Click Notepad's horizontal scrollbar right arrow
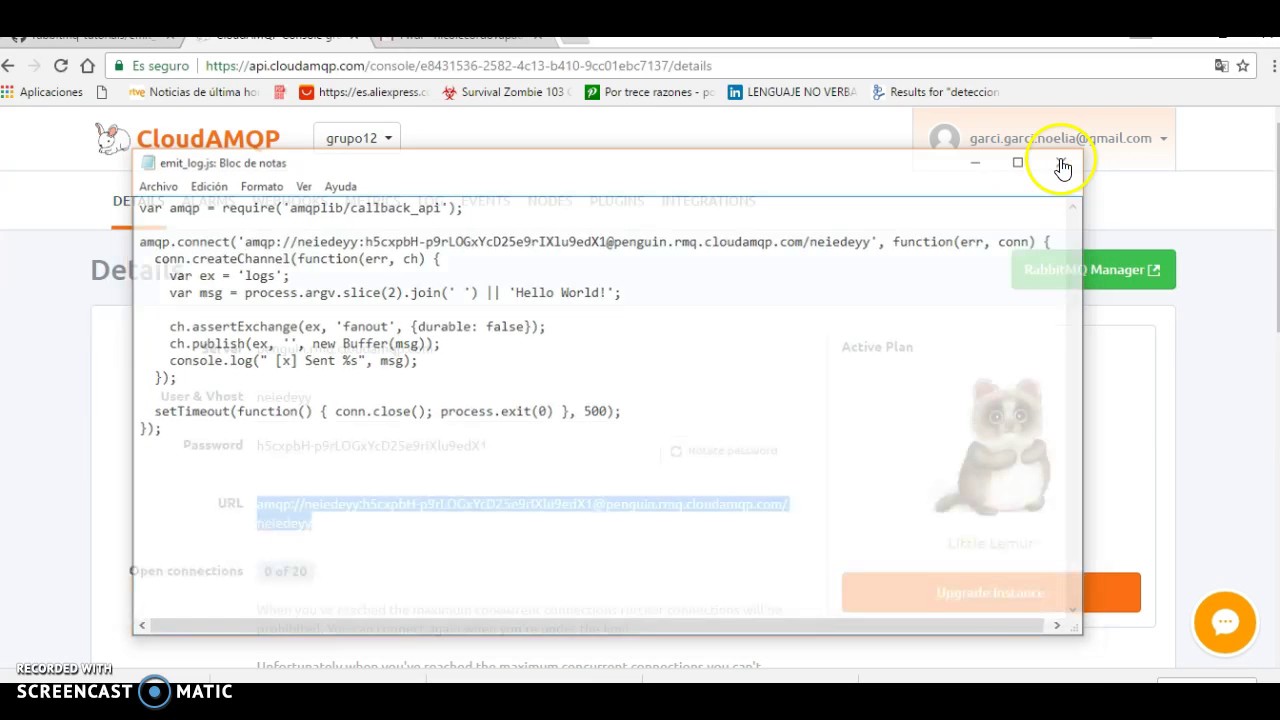The image size is (1280, 720). 1057,626
